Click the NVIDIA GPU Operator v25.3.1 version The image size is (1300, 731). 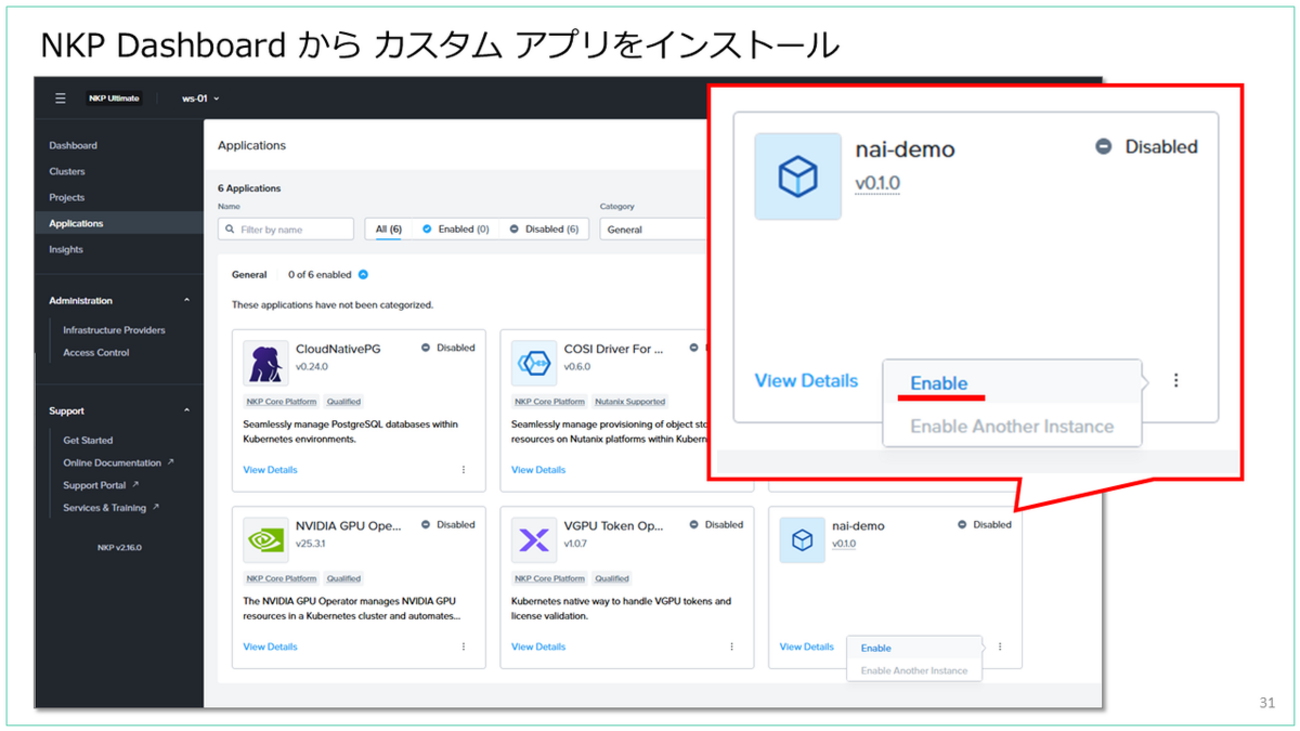coord(312,545)
